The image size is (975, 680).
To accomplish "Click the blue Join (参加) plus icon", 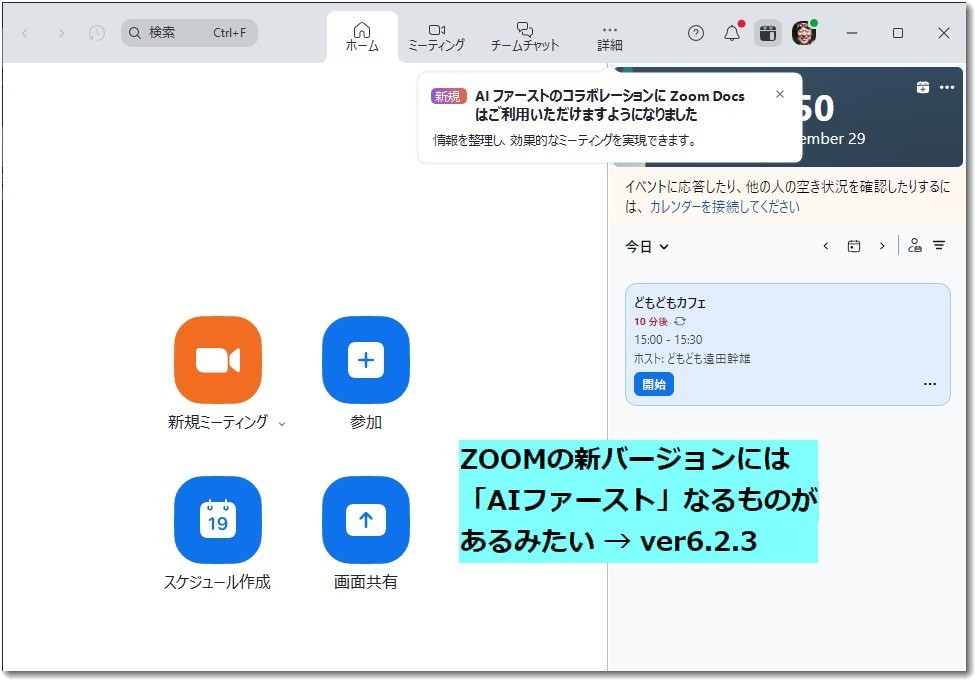I will tap(365, 360).
